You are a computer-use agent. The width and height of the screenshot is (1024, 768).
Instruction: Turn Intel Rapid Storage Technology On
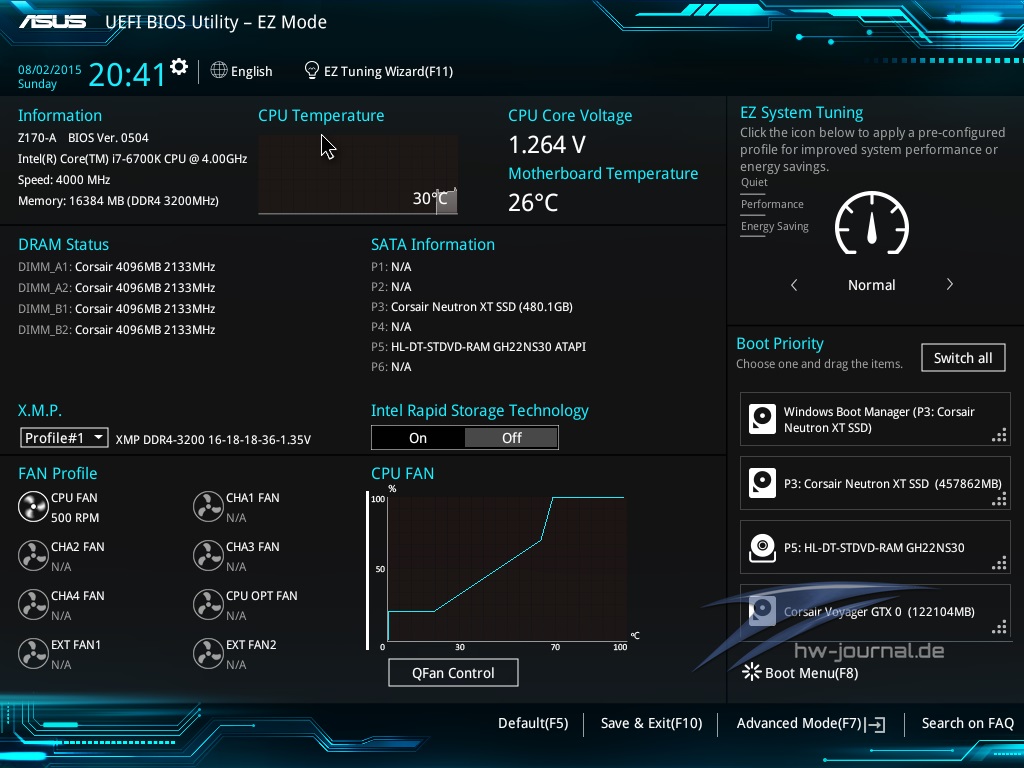pyautogui.click(x=418, y=438)
